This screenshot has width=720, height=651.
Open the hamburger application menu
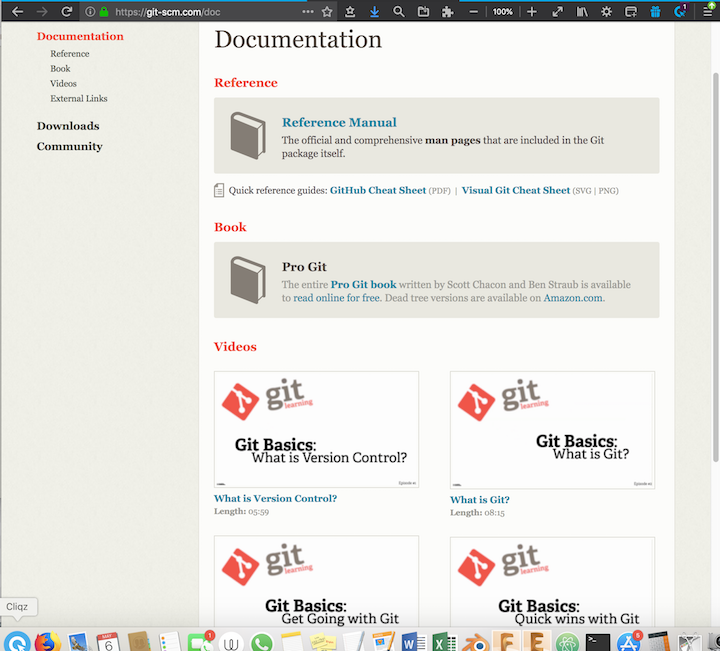pyautogui.click(x=708, y=11)
